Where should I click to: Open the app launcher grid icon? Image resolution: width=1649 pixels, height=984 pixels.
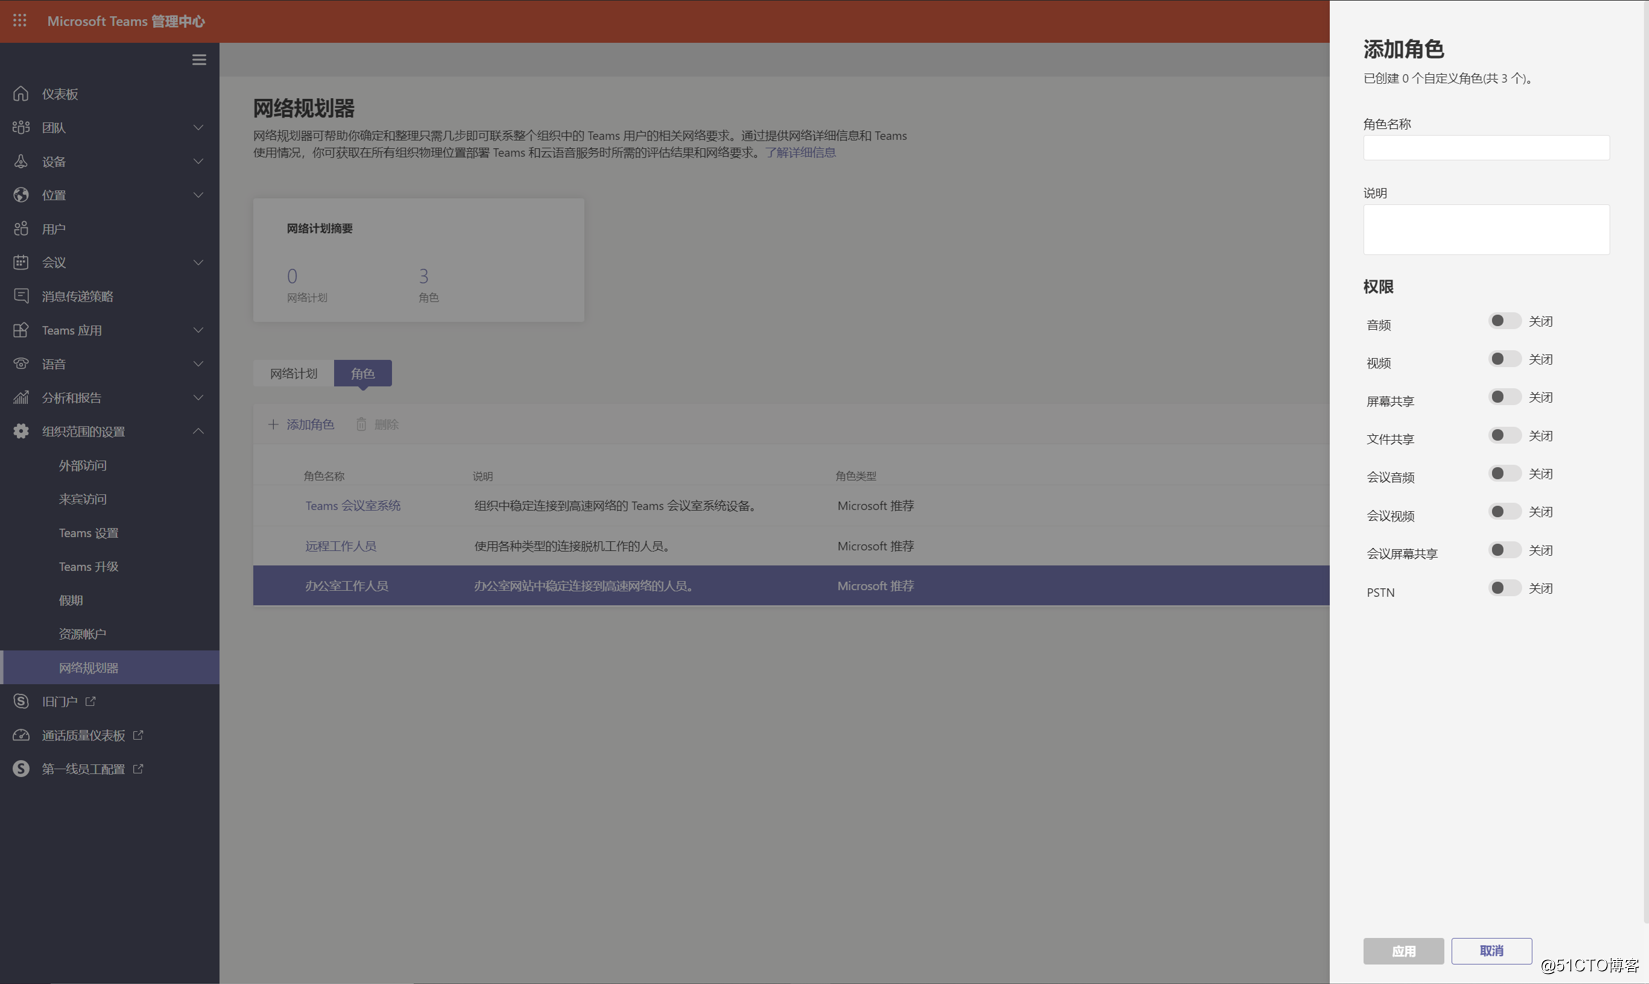20,20
